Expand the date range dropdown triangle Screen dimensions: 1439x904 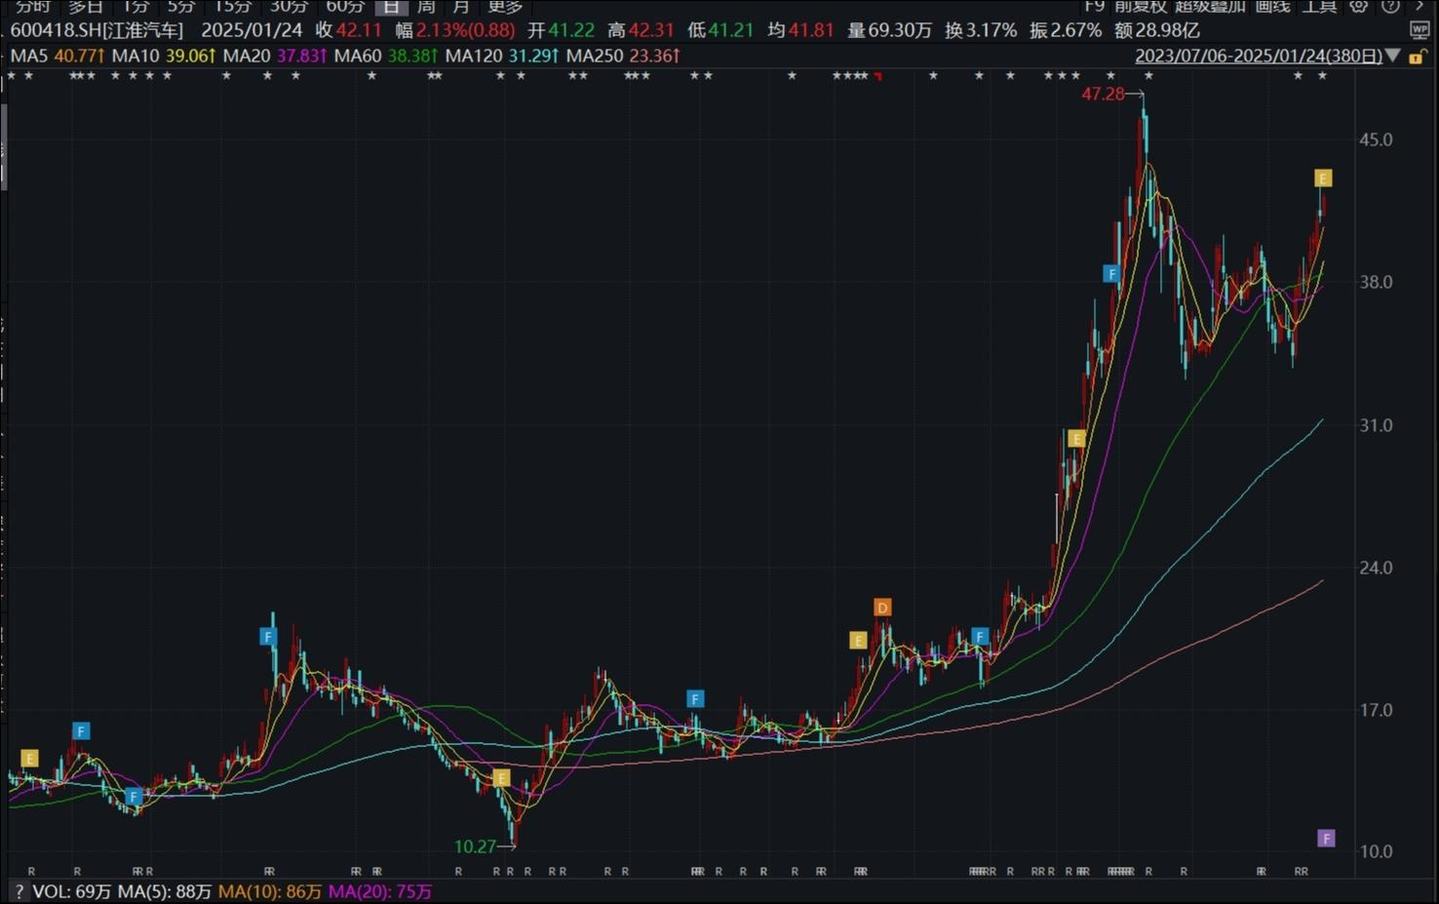click(x=1393, y=56)
